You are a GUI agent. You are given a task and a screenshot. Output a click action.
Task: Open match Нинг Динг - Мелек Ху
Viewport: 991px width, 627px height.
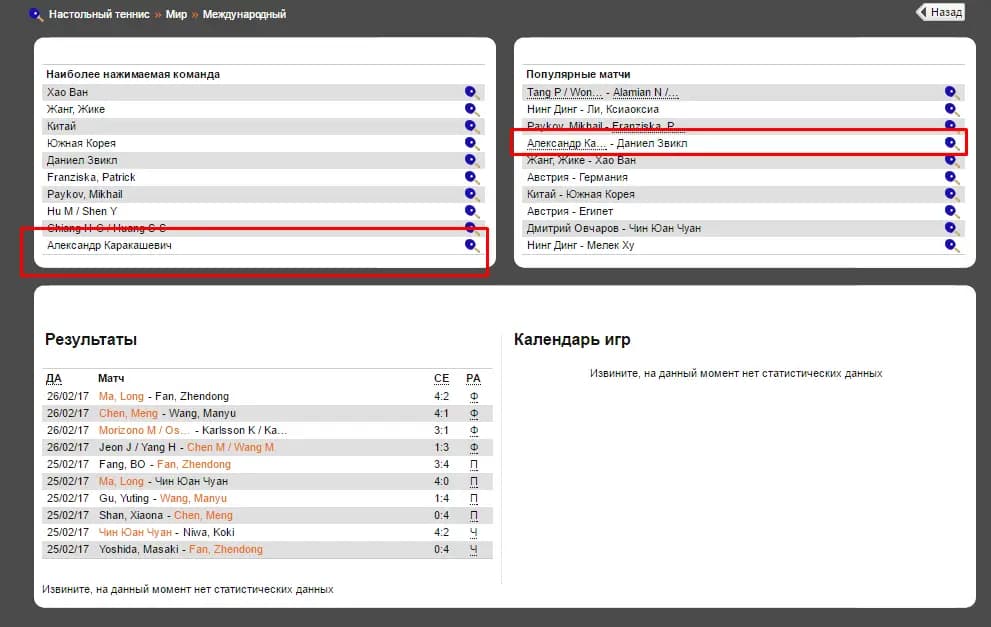tap(580, 245)
